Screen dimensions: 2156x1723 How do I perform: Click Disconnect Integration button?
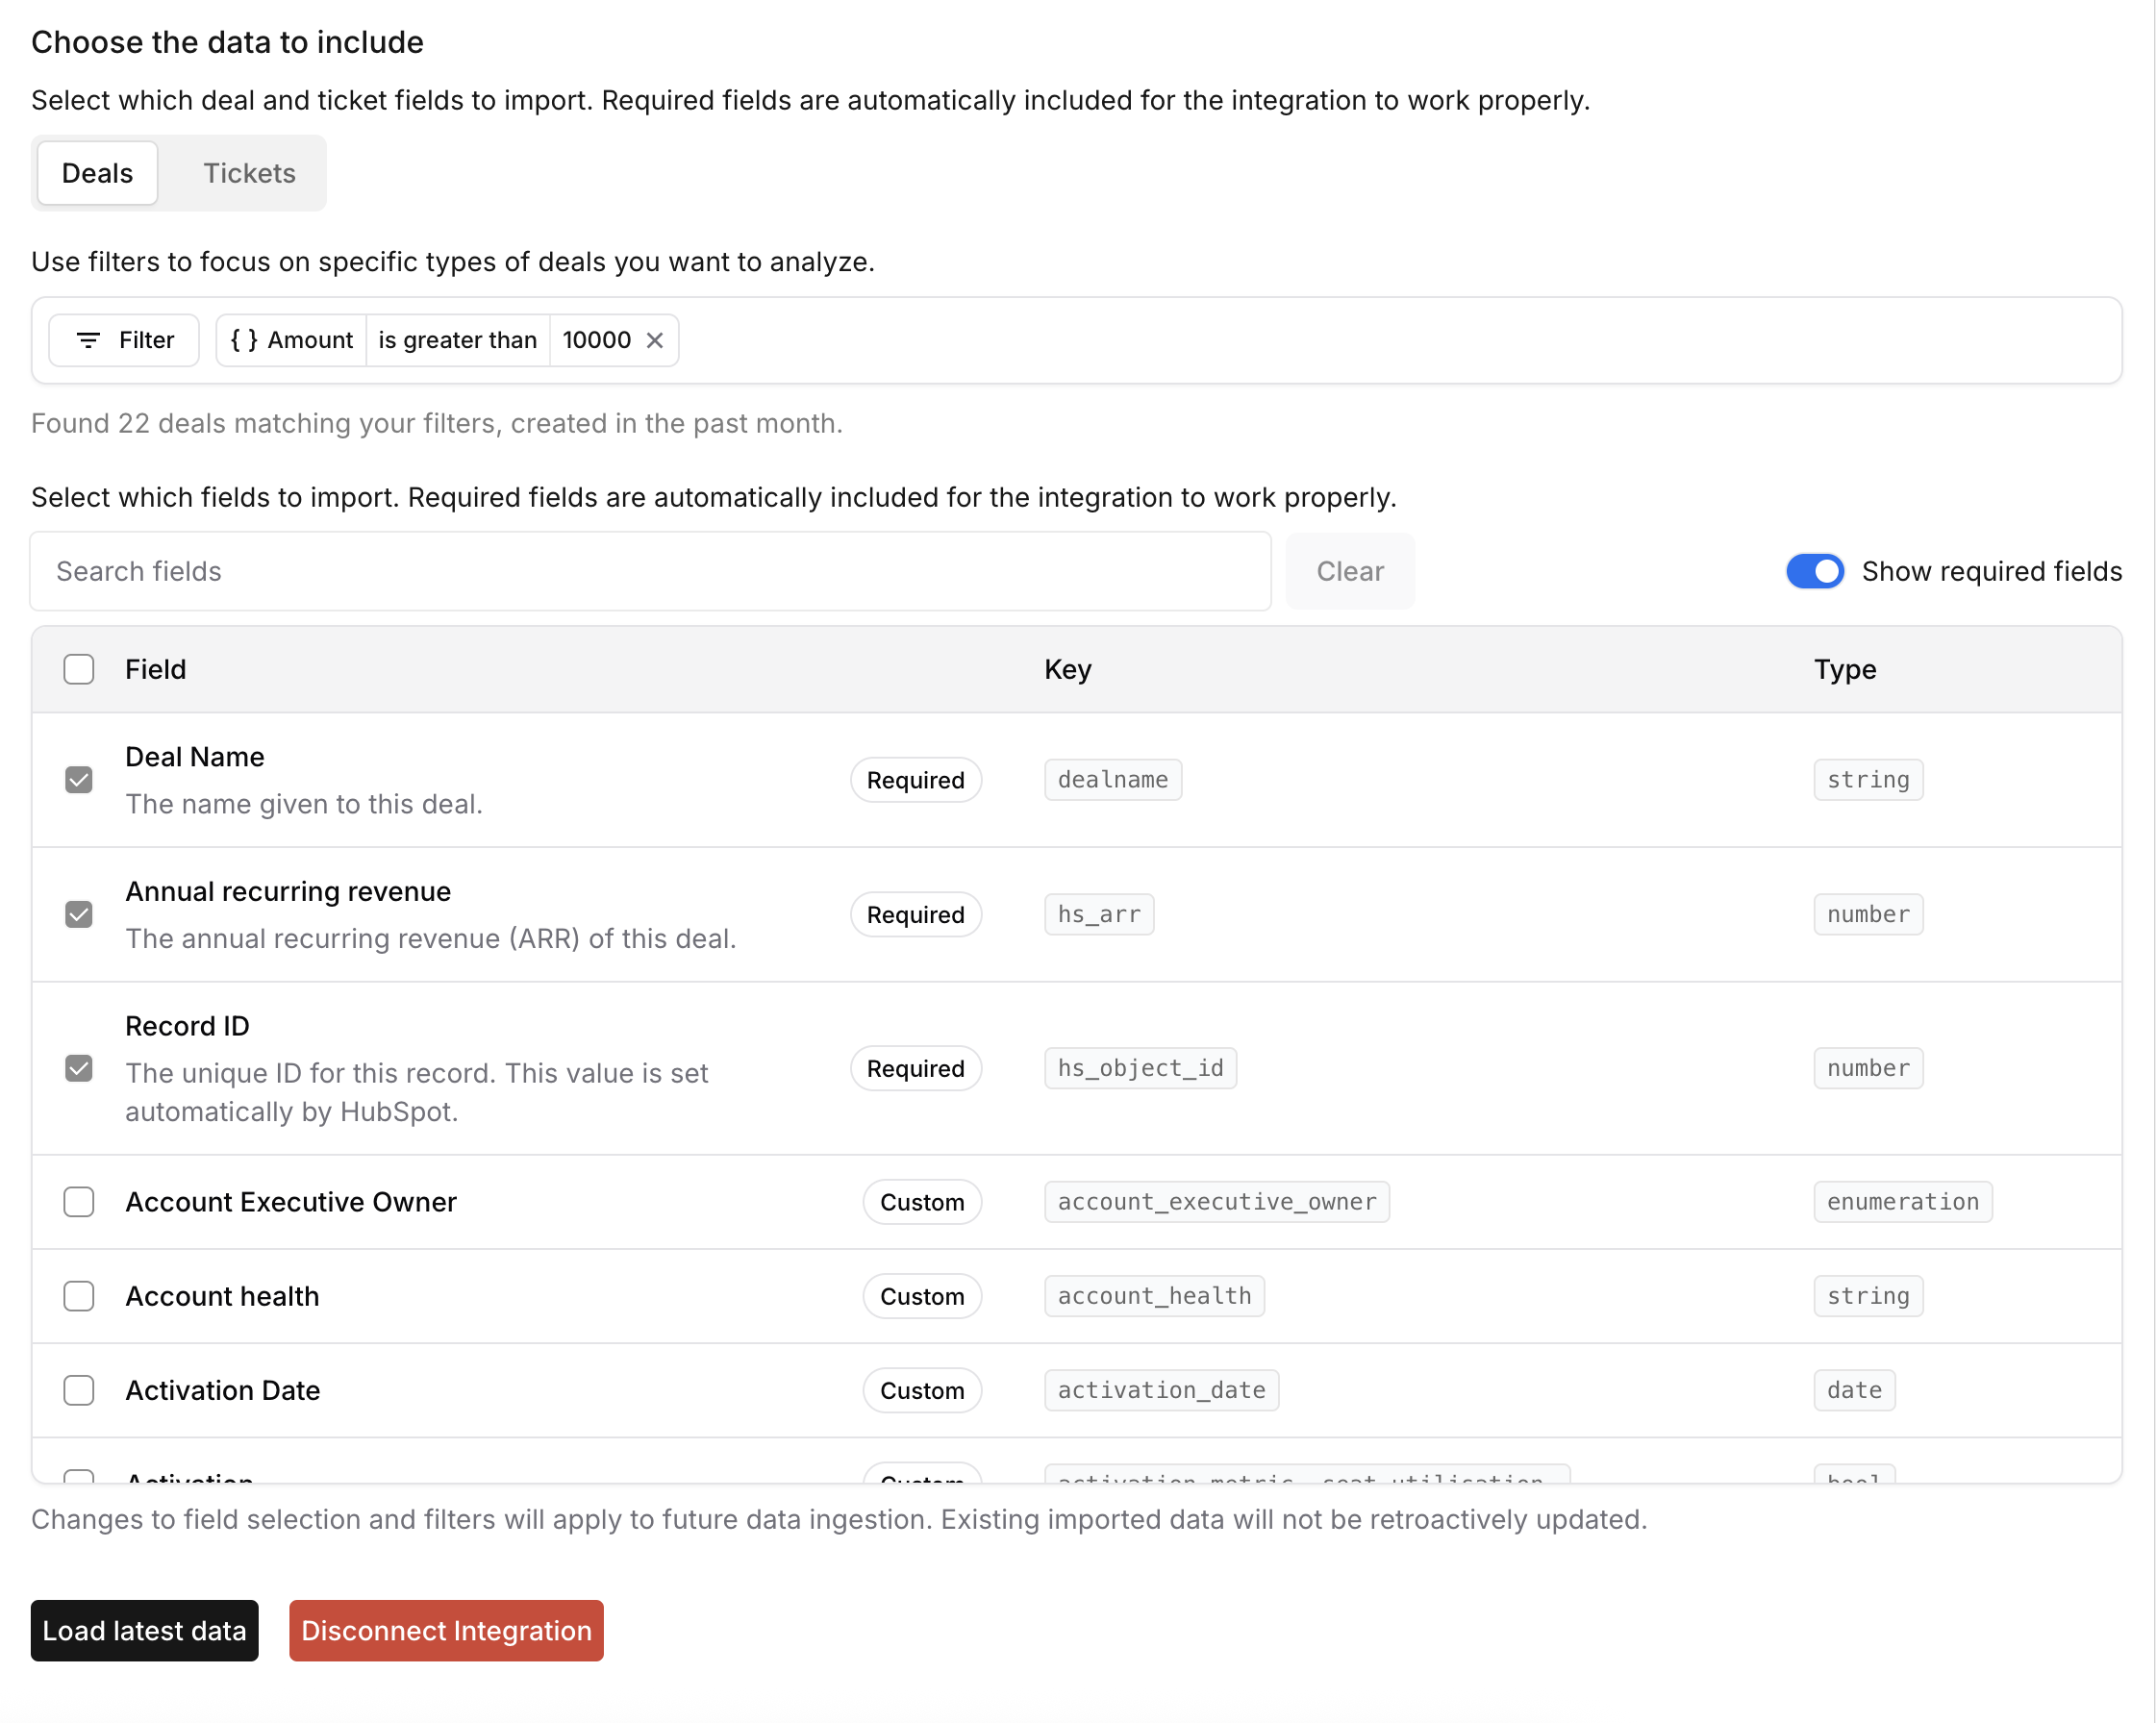(446, 1631)
